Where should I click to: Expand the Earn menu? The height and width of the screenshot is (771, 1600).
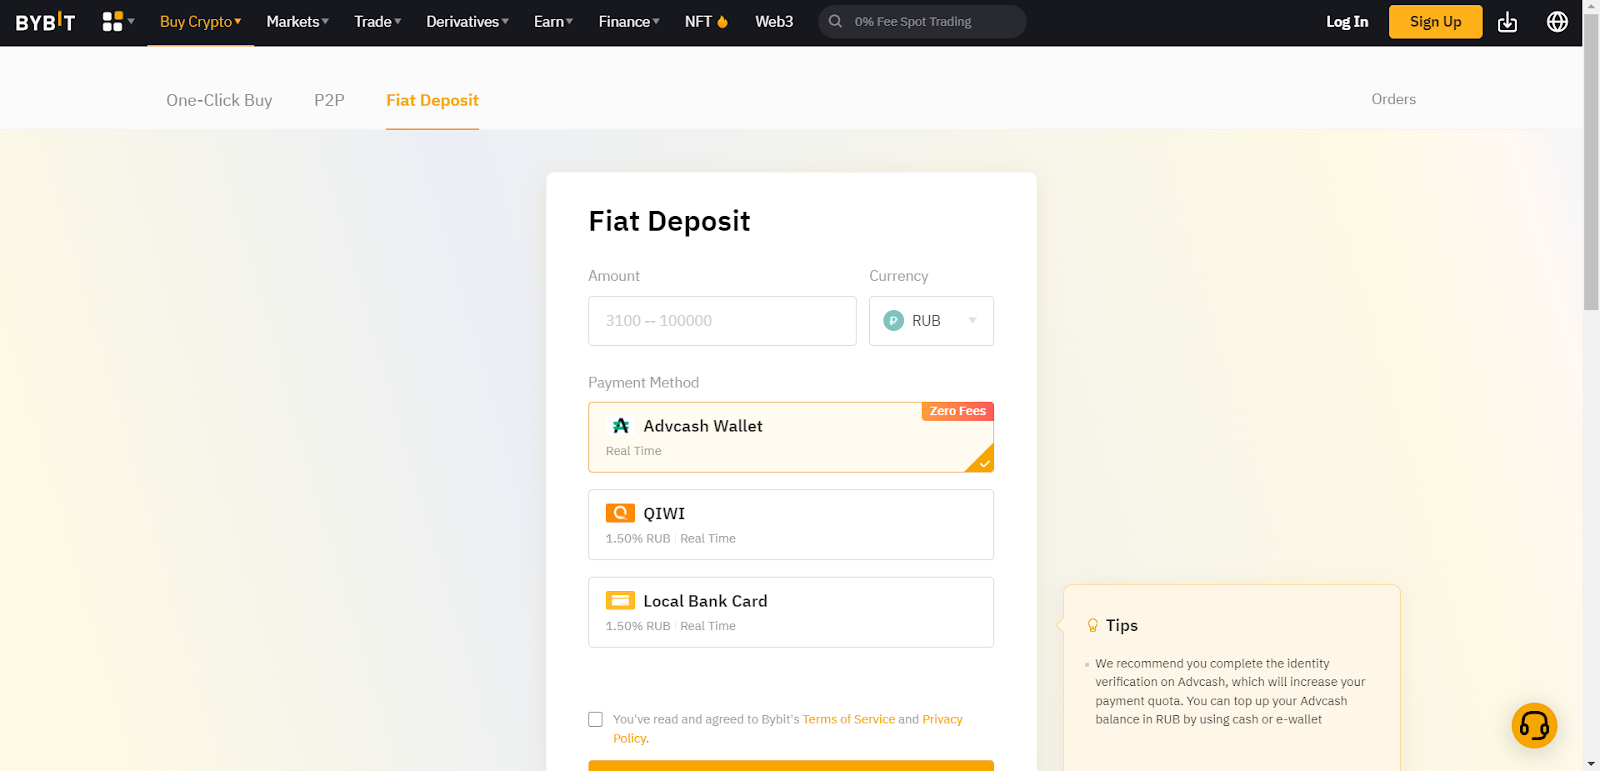(553, 22)
